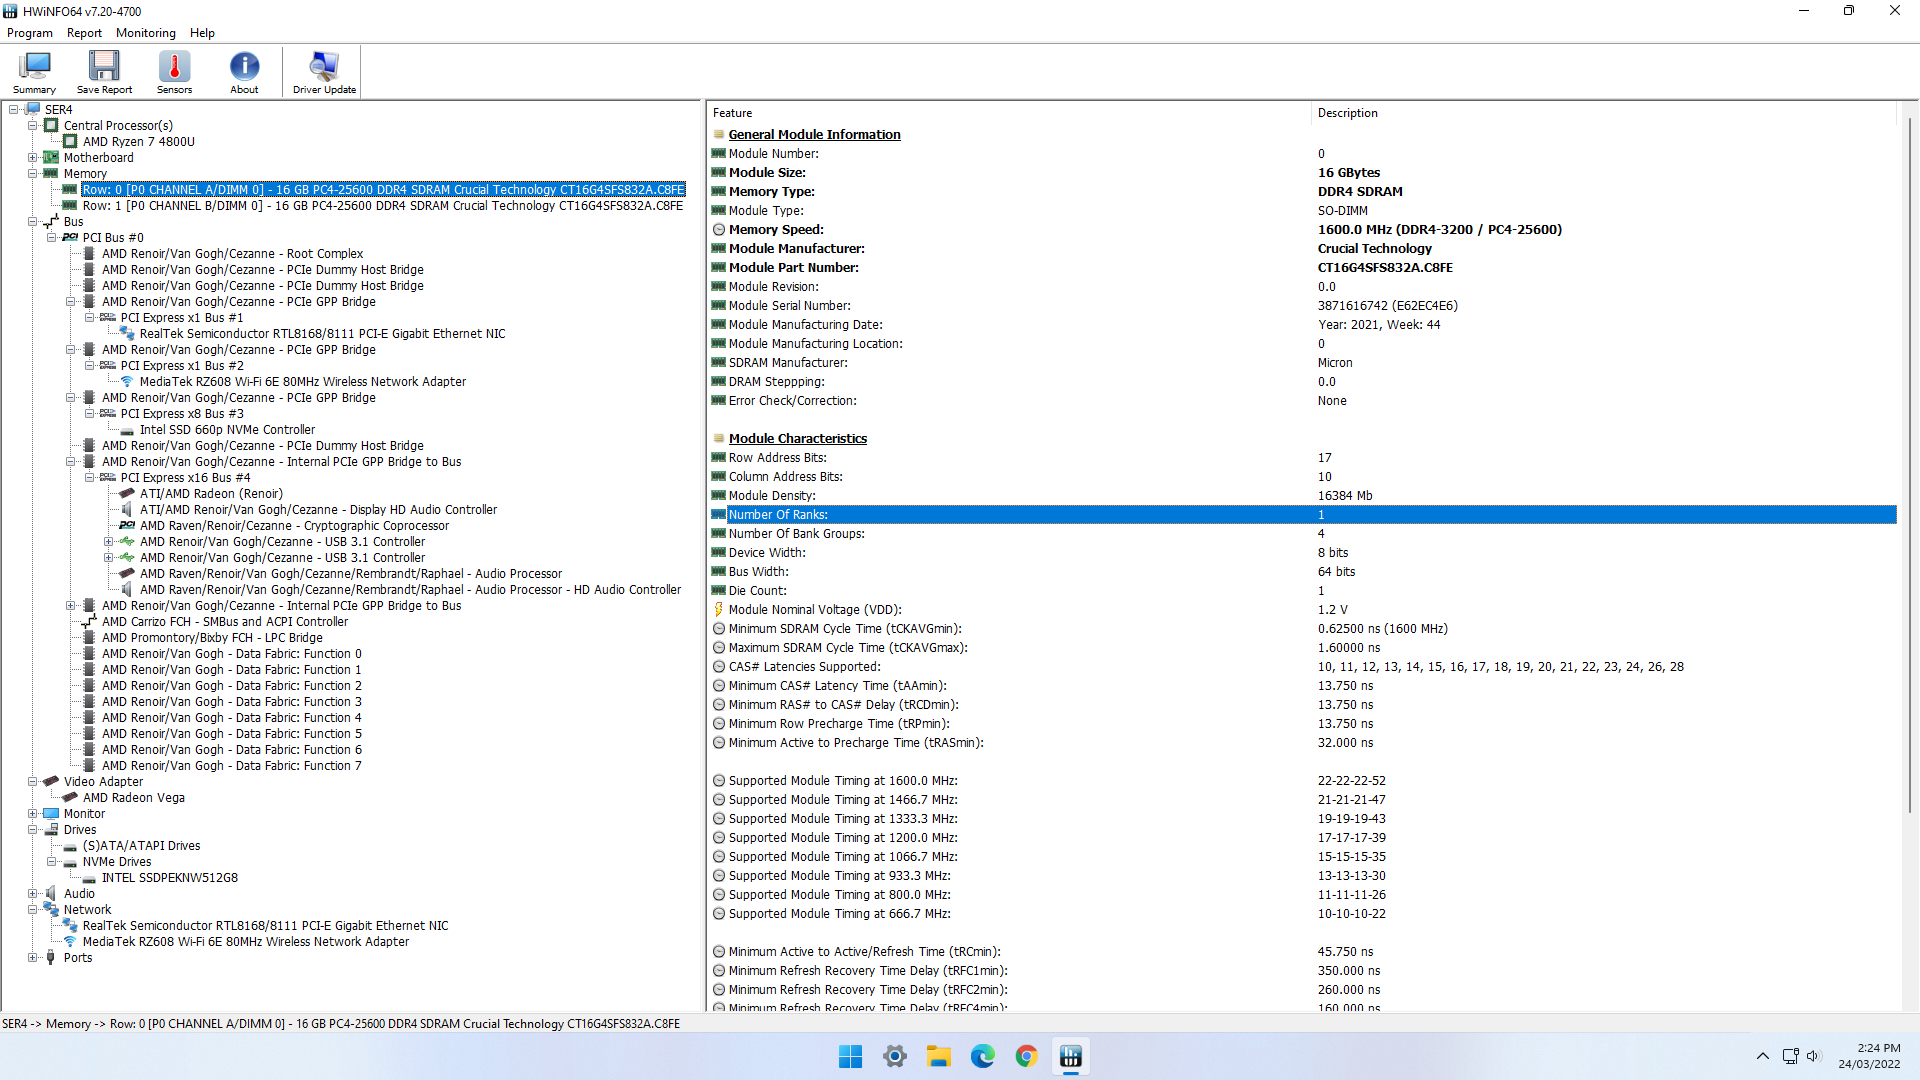Collapse the PCI Bus #0 node
The width and height of the screenshot is (1920, 1080).
(52, 238)
